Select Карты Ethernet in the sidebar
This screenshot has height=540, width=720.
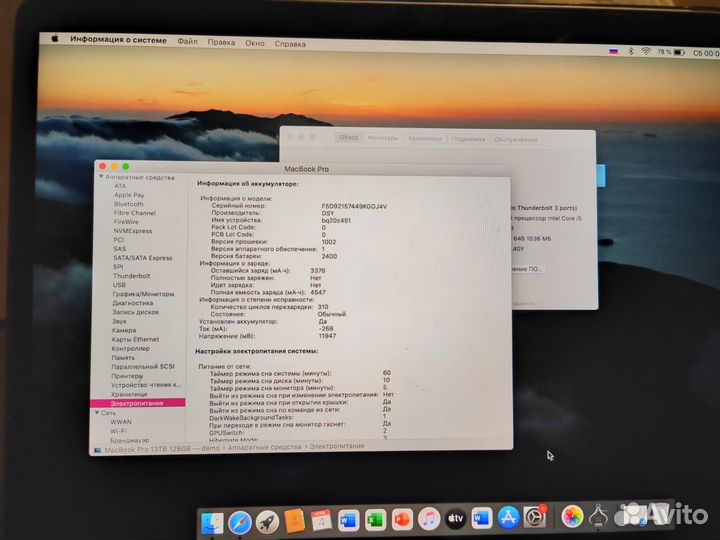pyautogui.click(x=135, y=339)
